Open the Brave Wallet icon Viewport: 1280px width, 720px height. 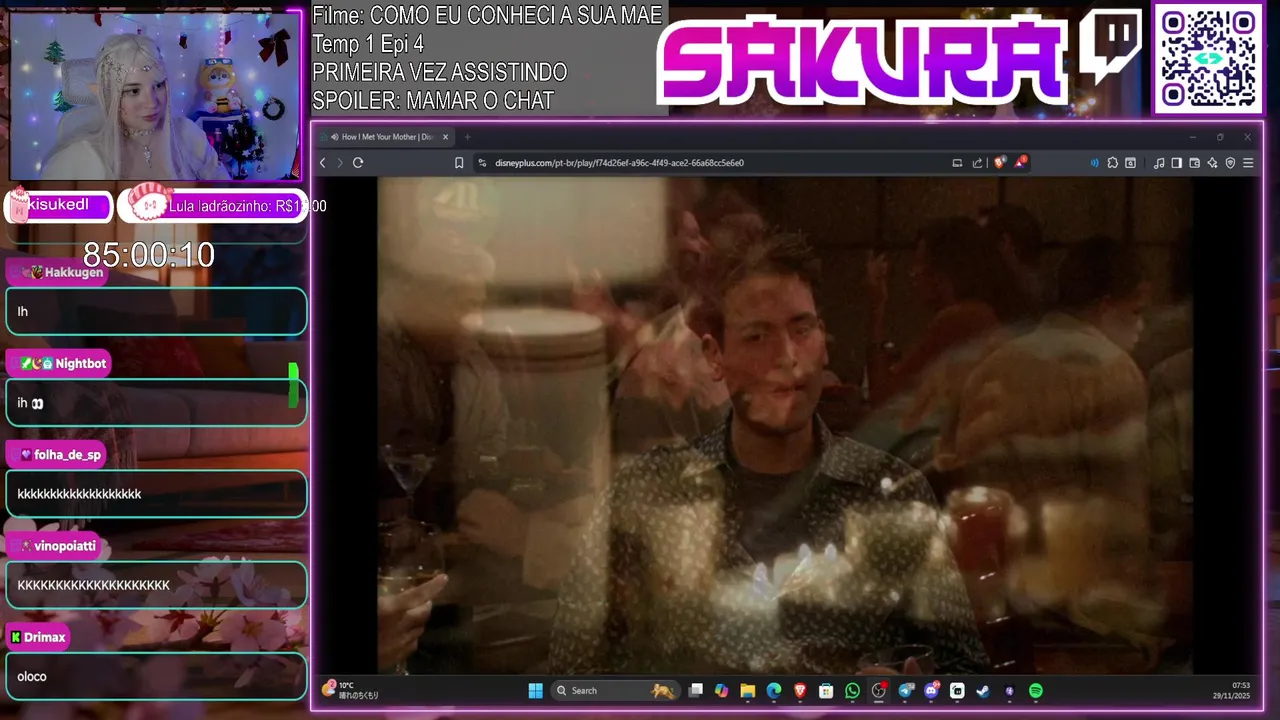click(1194, 163)
